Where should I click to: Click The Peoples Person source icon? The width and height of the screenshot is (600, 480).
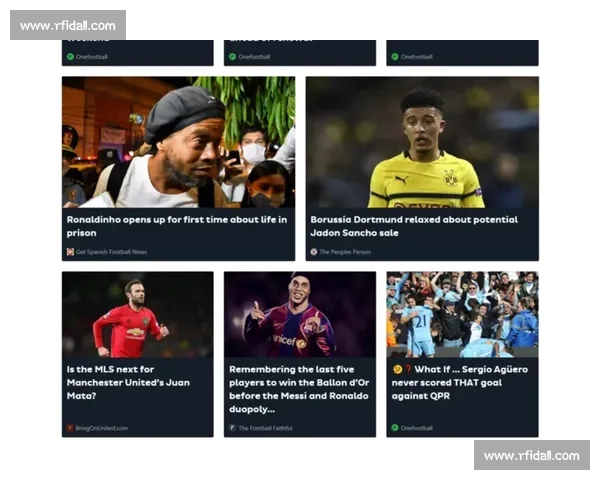[x=314, y=252]
